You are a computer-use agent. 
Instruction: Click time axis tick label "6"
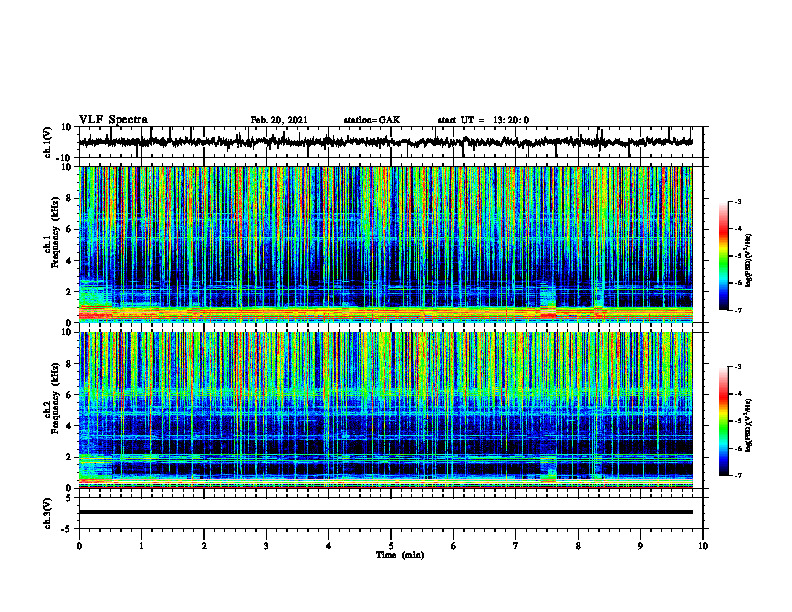(454, 546)
